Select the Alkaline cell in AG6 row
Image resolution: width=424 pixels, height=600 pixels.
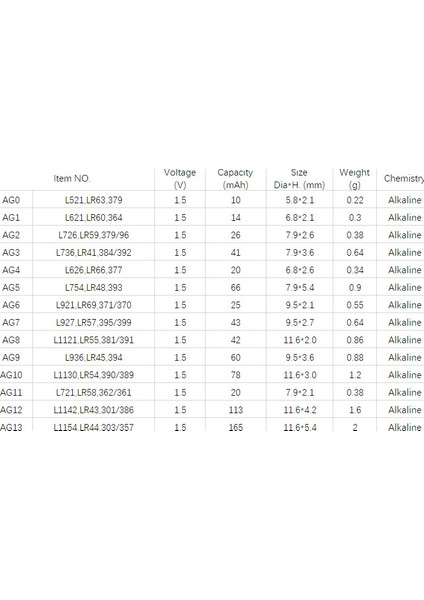click(x=404, y=305)
